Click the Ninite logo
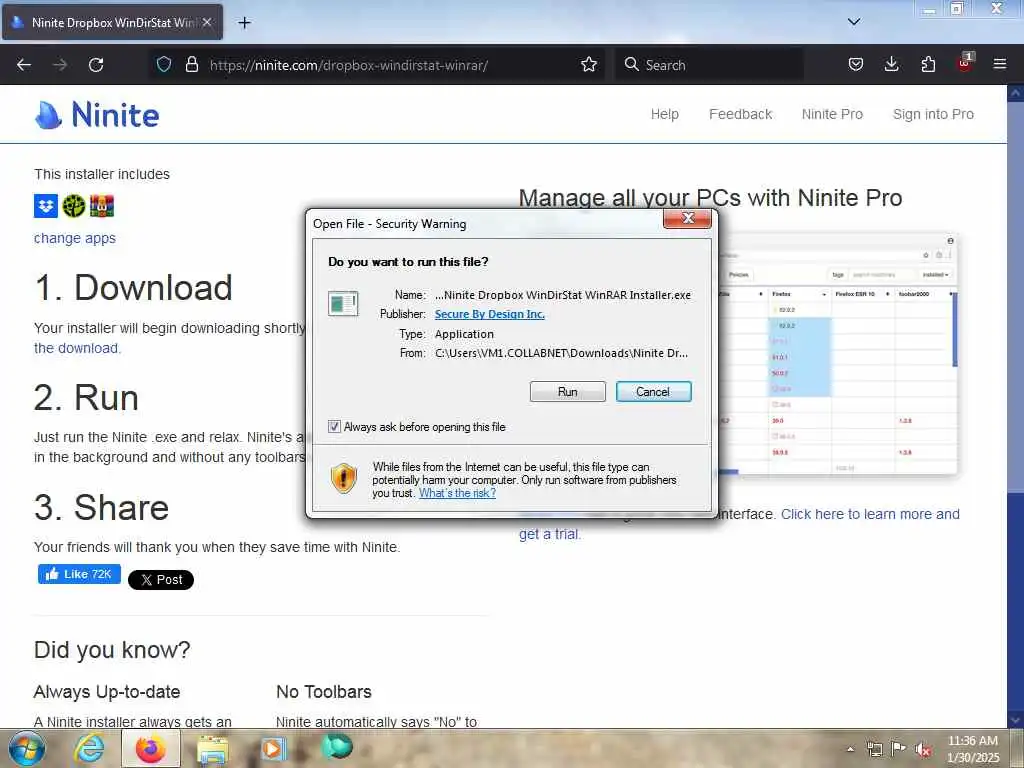1024x768 pixels. 97,115
